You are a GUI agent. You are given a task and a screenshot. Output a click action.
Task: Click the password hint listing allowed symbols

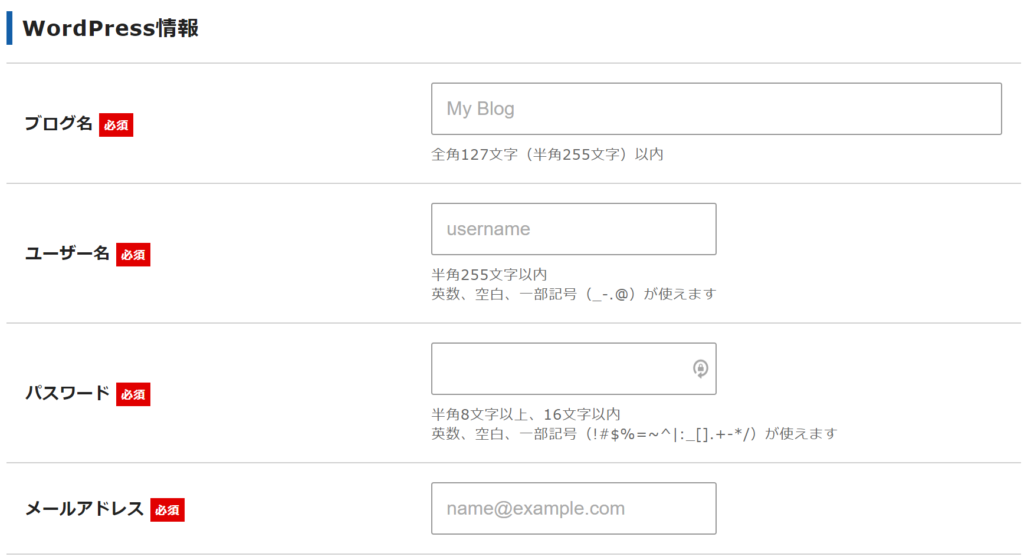634,434
